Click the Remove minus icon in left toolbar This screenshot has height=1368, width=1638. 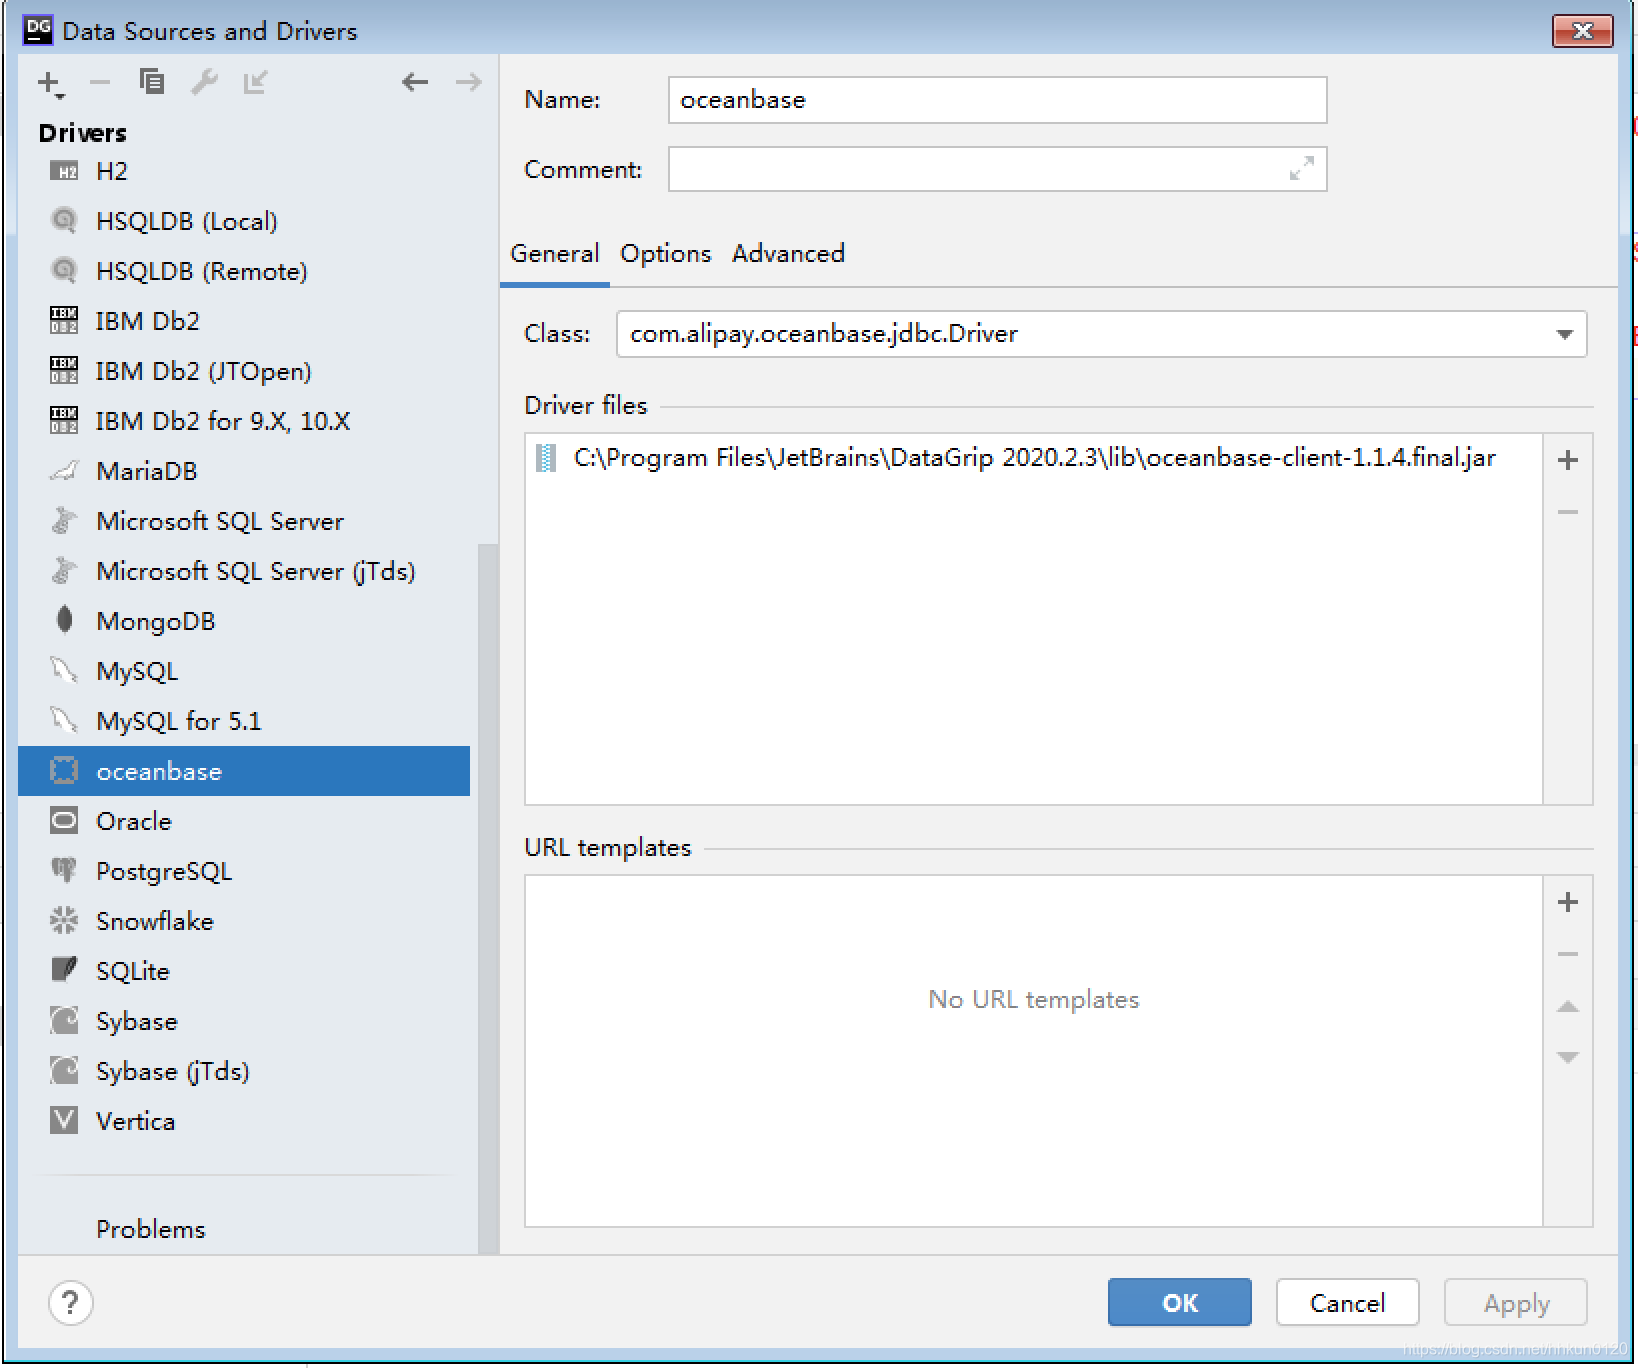[x=100, y=82]
